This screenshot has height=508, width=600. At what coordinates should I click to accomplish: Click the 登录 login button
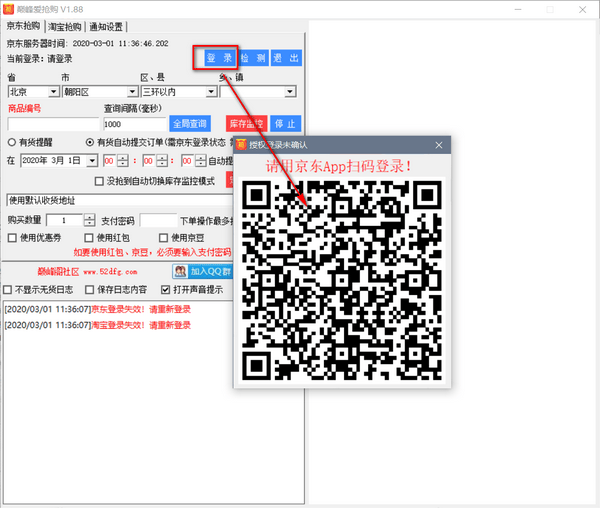click(x=216, y=58)
